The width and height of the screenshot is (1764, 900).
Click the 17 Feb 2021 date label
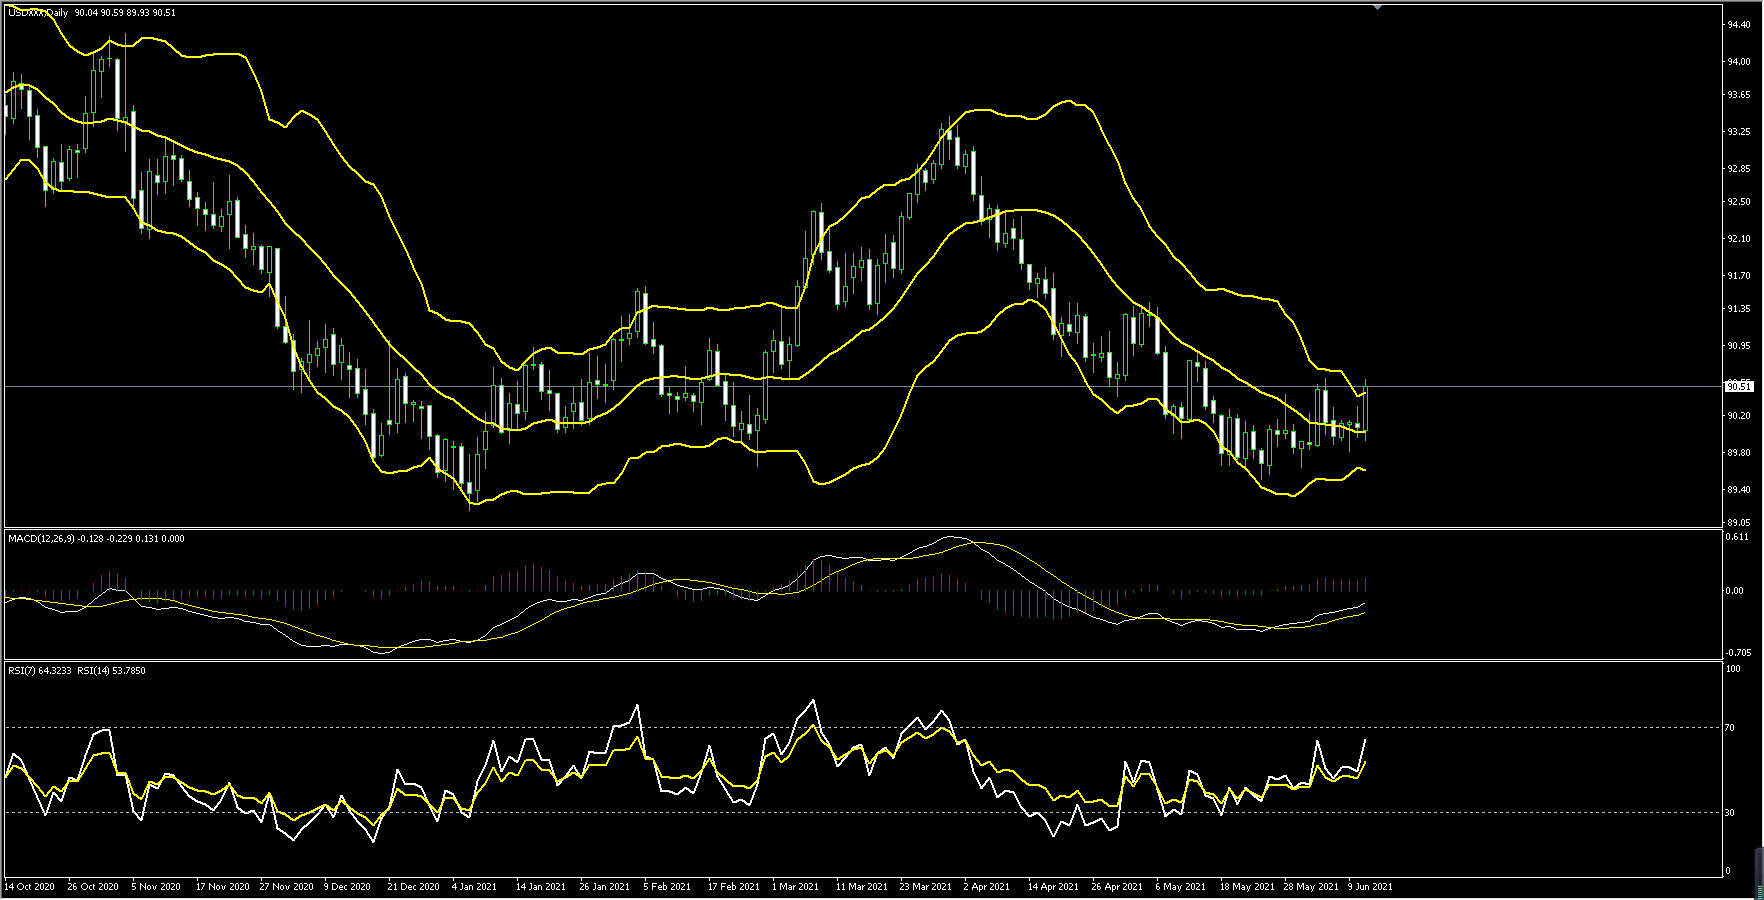pos(733,887)
